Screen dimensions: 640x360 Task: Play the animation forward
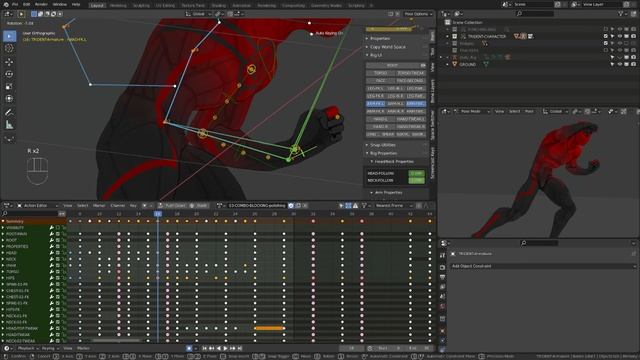(x=225, y=348)
